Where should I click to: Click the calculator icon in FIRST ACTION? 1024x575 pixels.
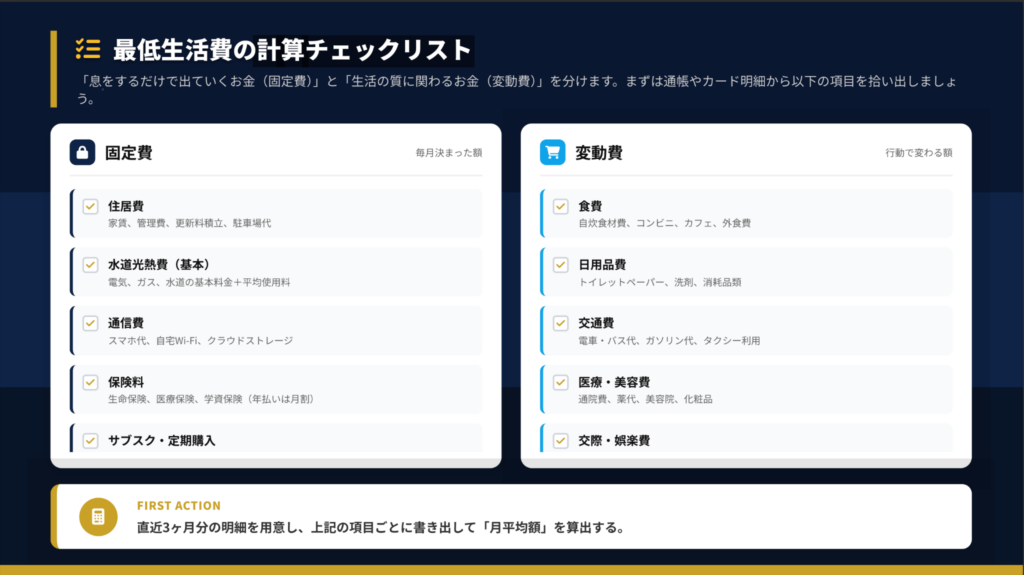(98, 516)
